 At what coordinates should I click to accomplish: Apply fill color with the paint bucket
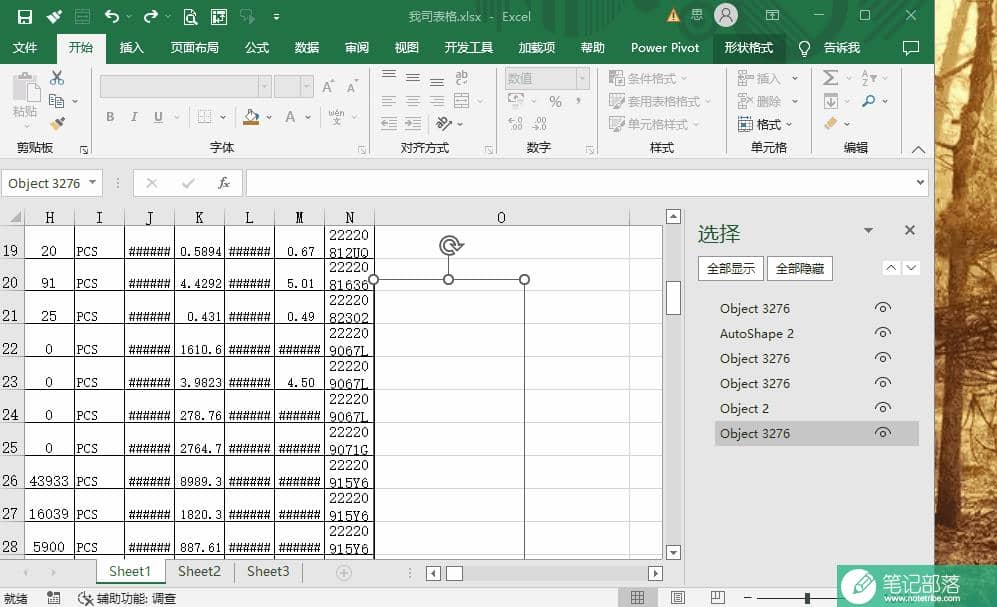click(251, 117)
